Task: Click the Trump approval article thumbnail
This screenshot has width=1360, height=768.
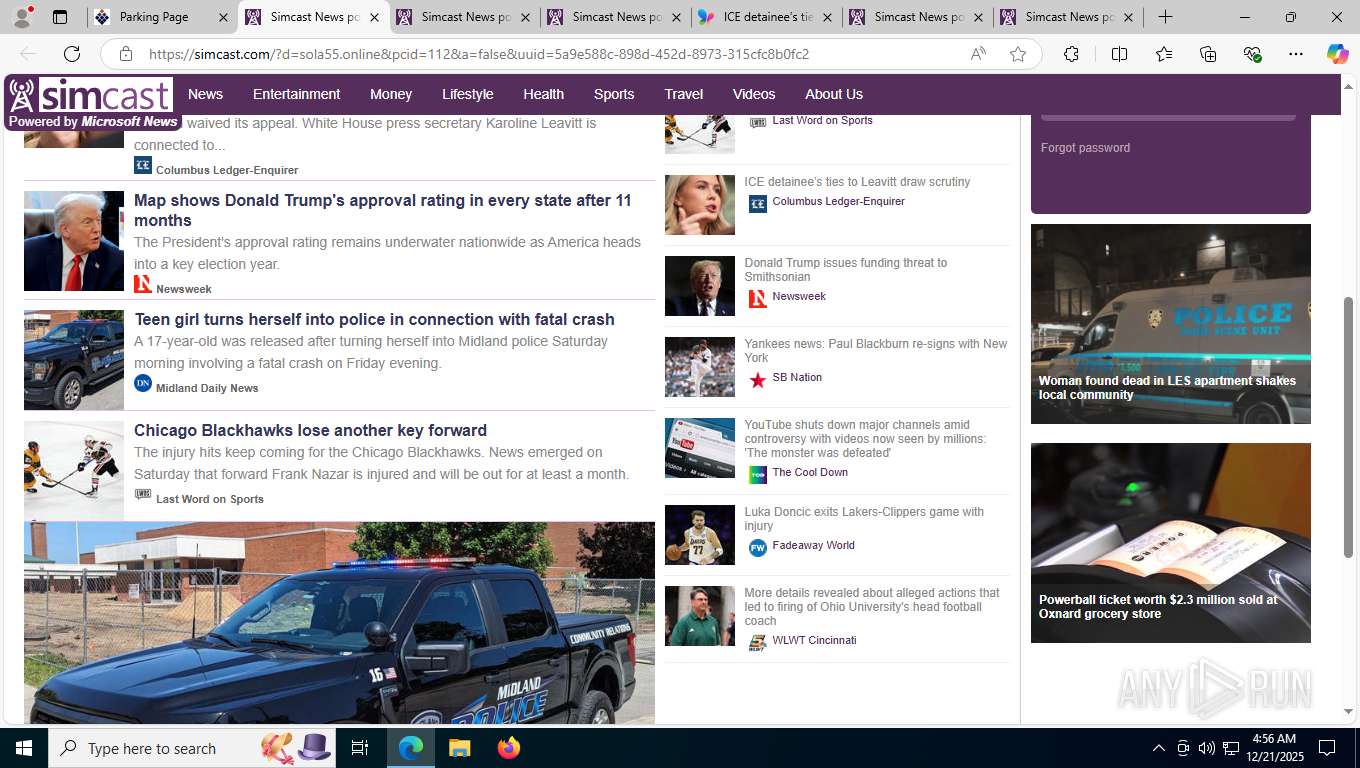Action: (x=74, y=241)
